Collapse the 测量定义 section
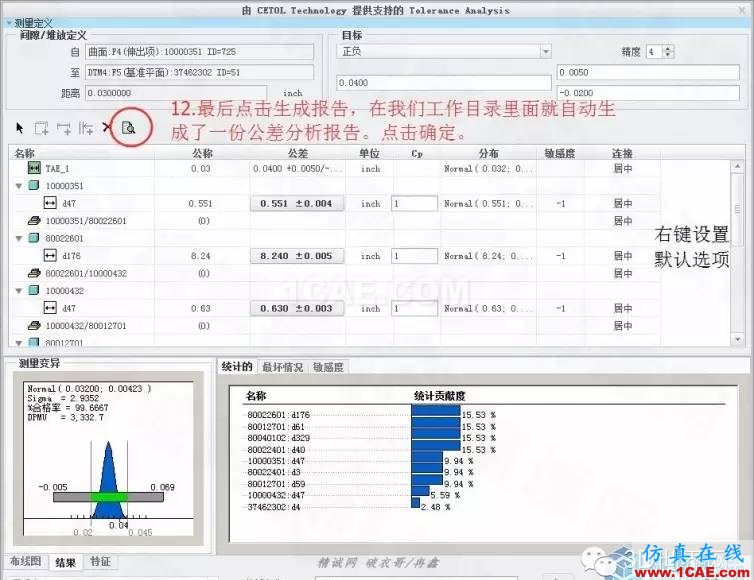Image resolution: width=754 pixels, height=580 pixels. tap(9, 23)
